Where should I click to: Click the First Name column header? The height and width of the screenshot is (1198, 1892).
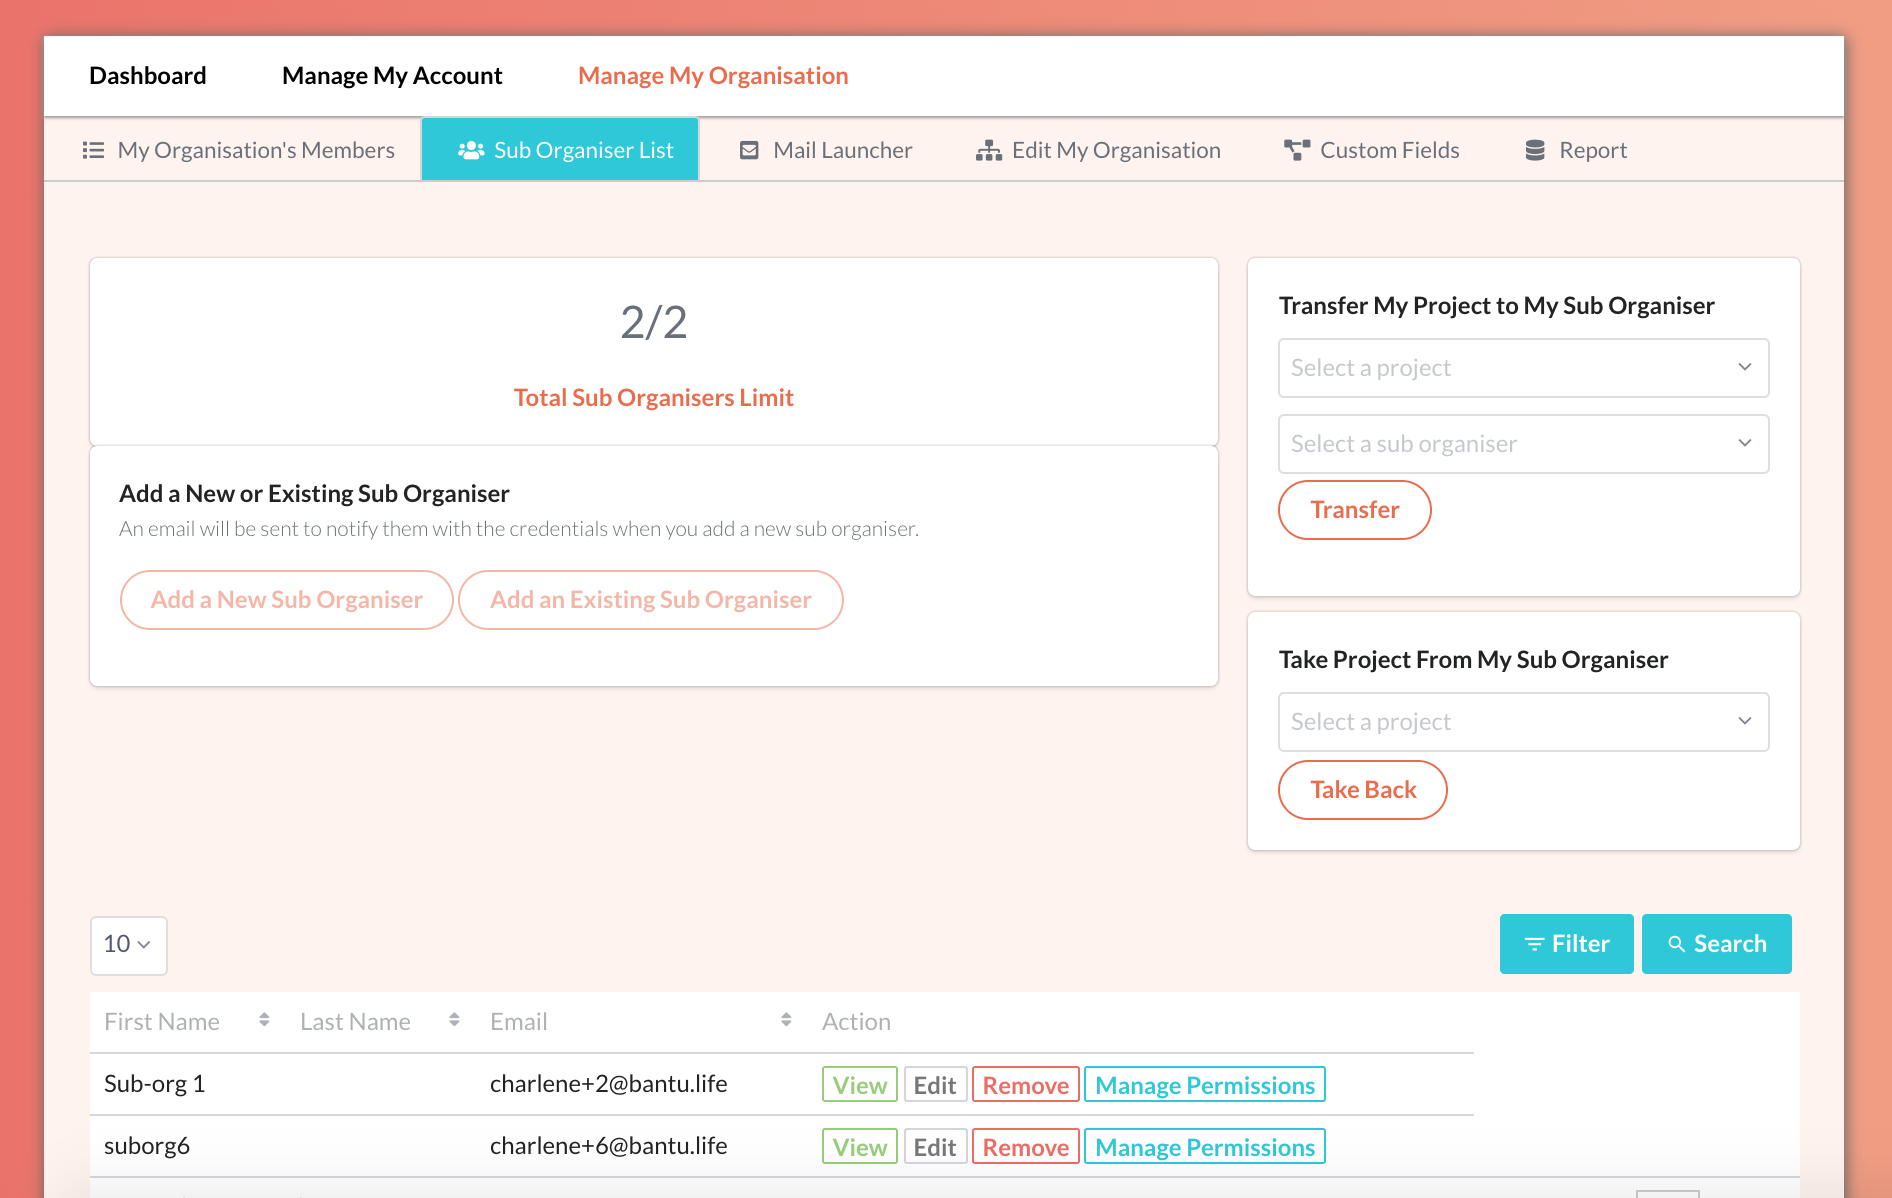[162, 1022]
